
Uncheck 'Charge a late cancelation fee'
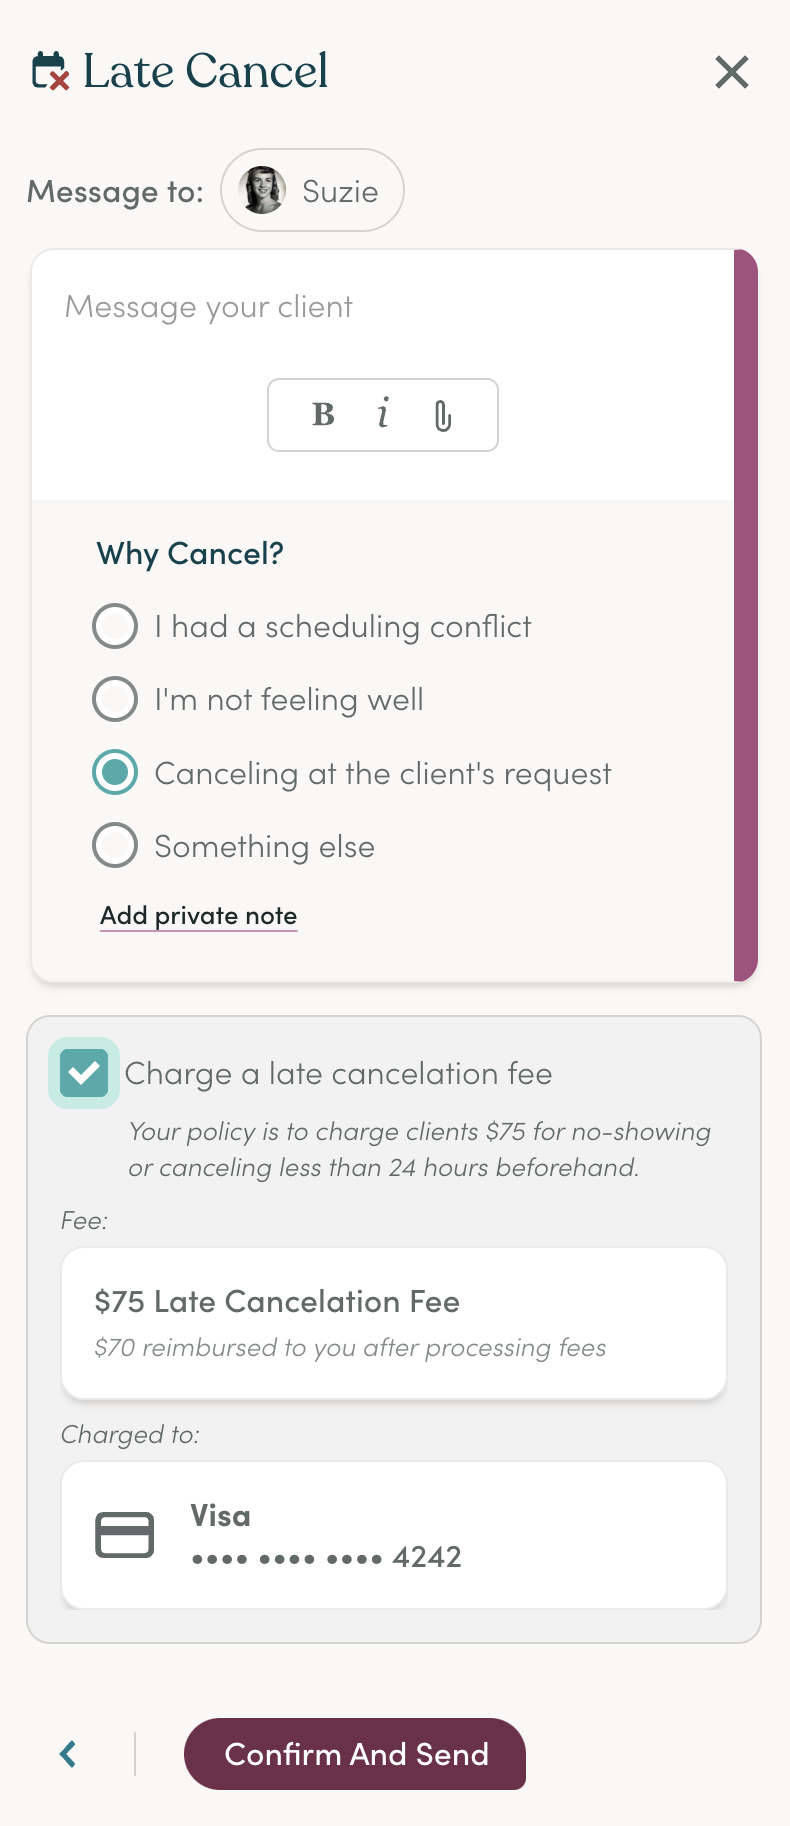coord(84,1073)
